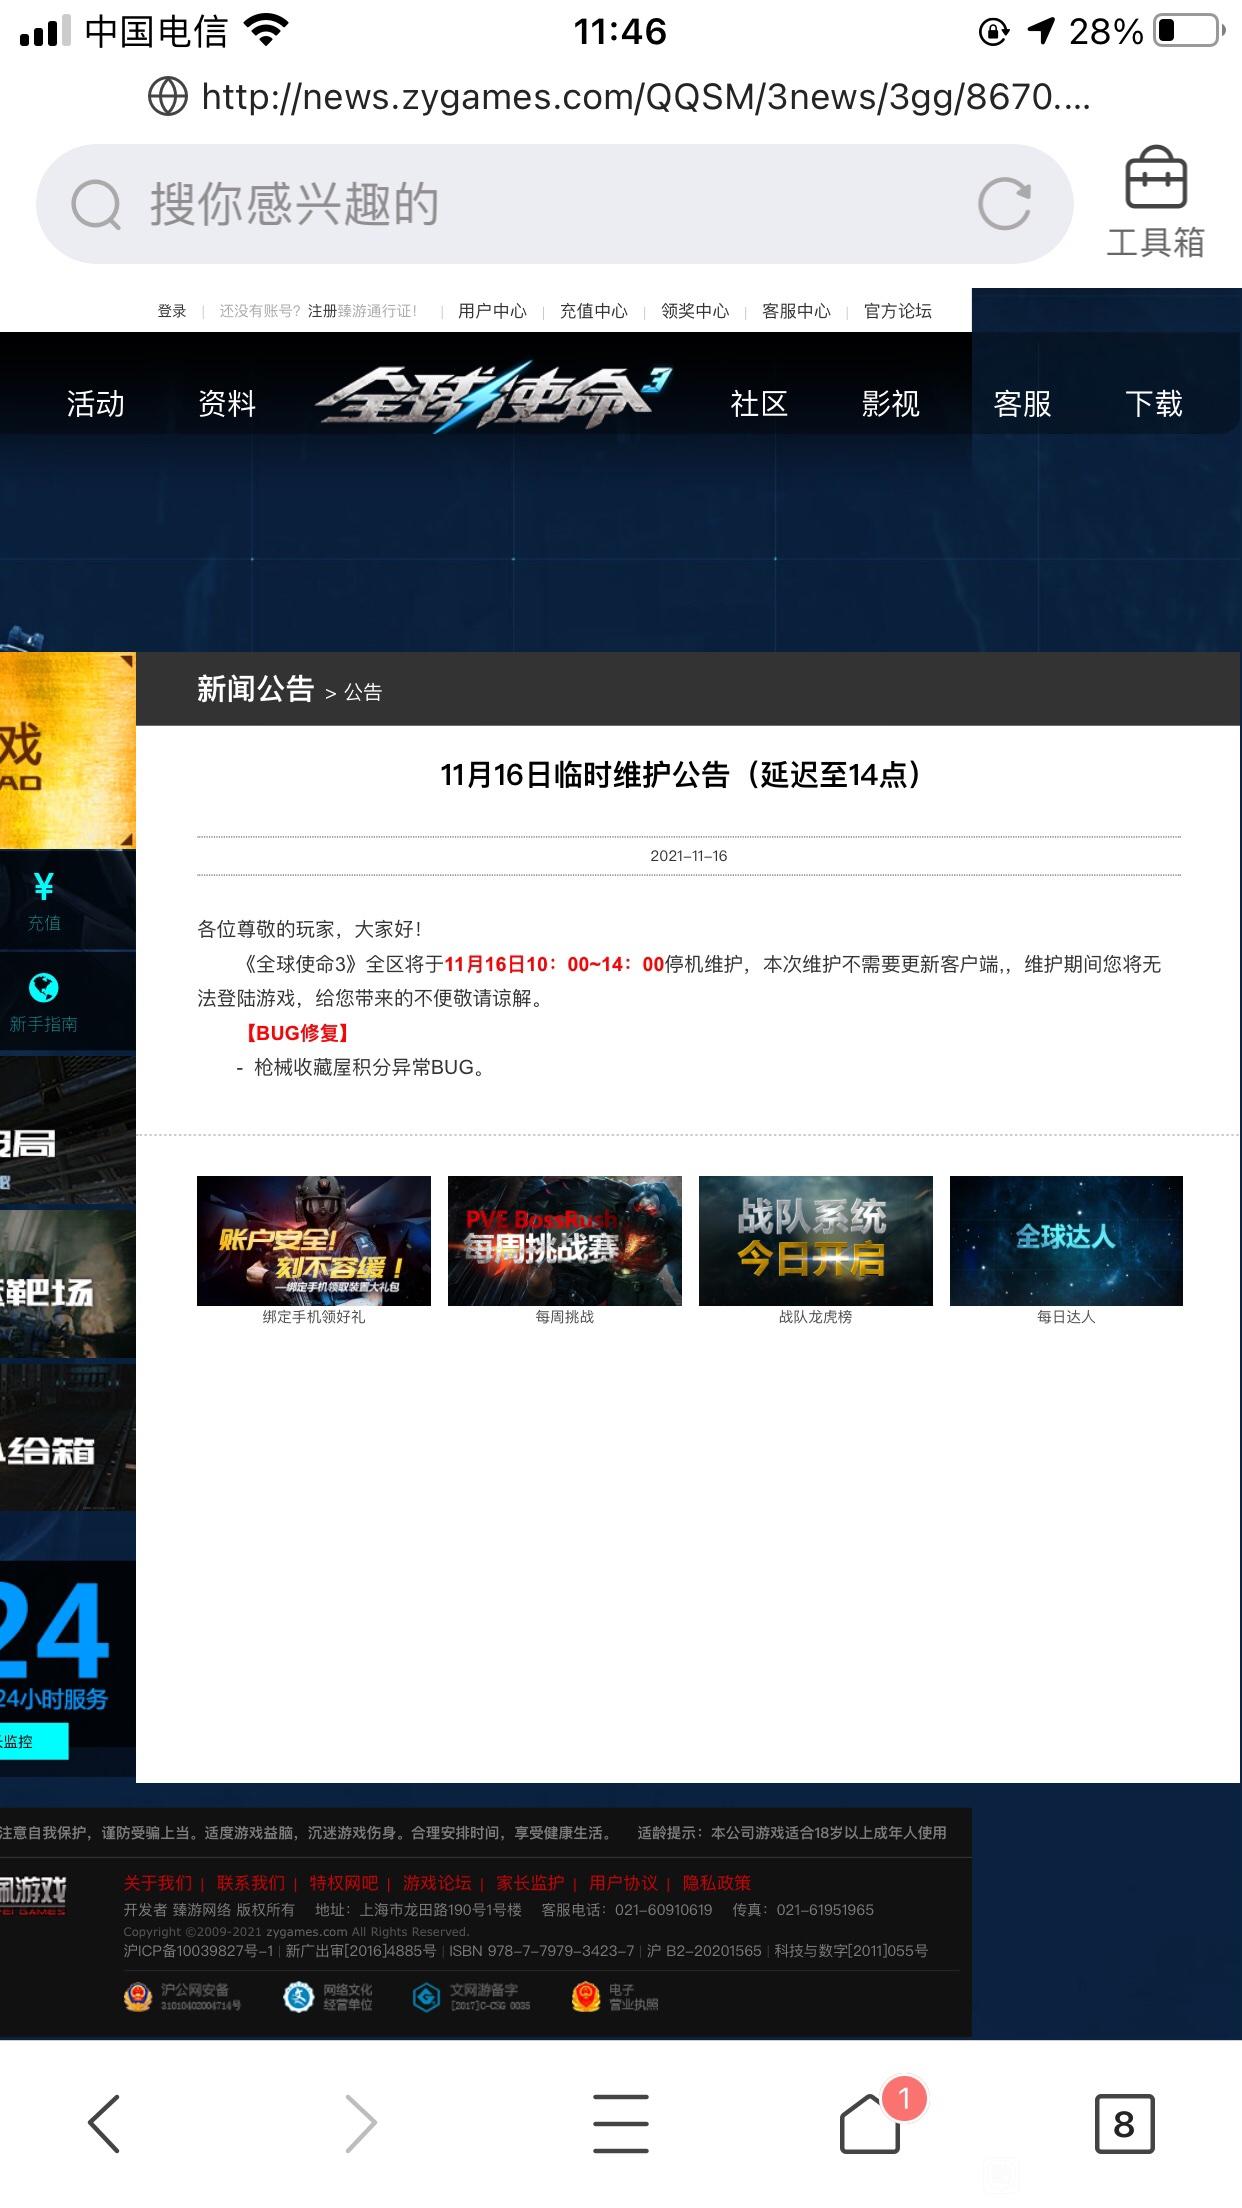Visit the 官方论坛 link
Viewport: 1242px width, 2208px height.
click(x=898, y=311)
